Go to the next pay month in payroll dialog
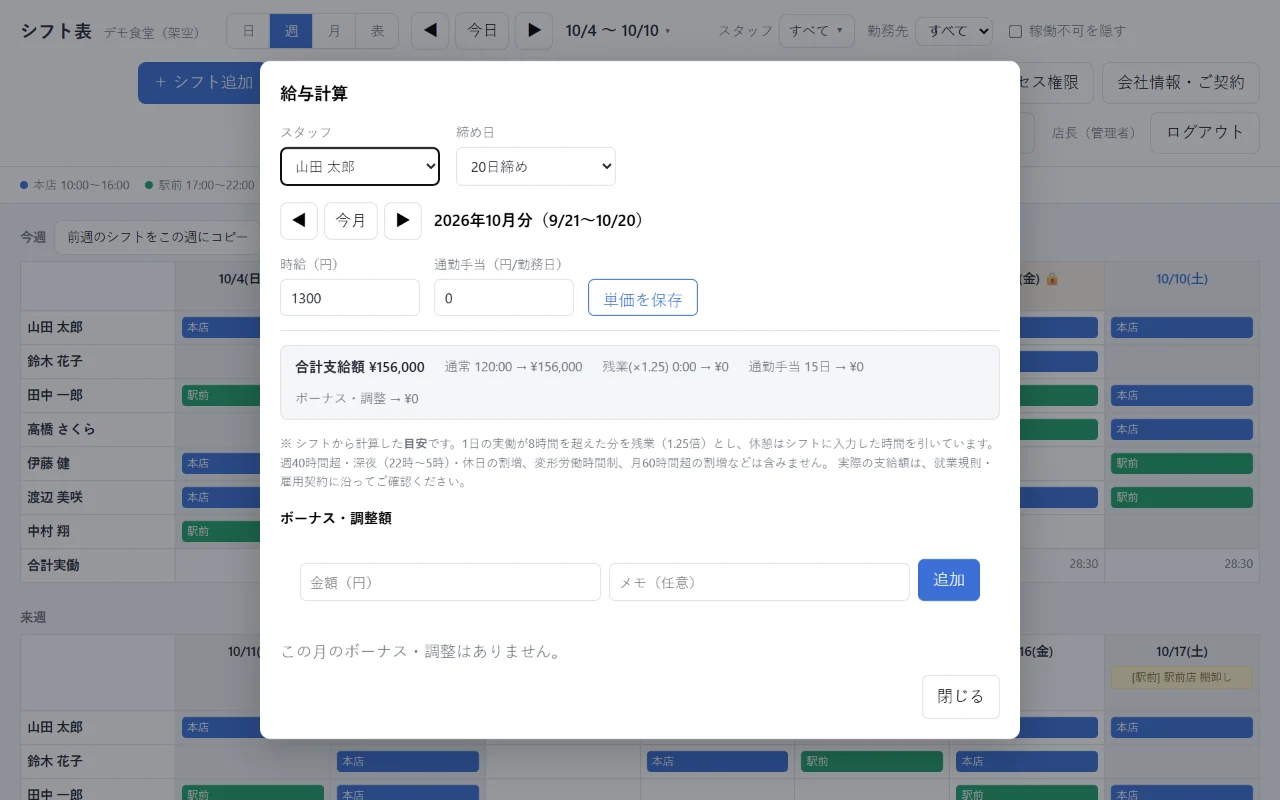1280x800 pixels. 403,220
